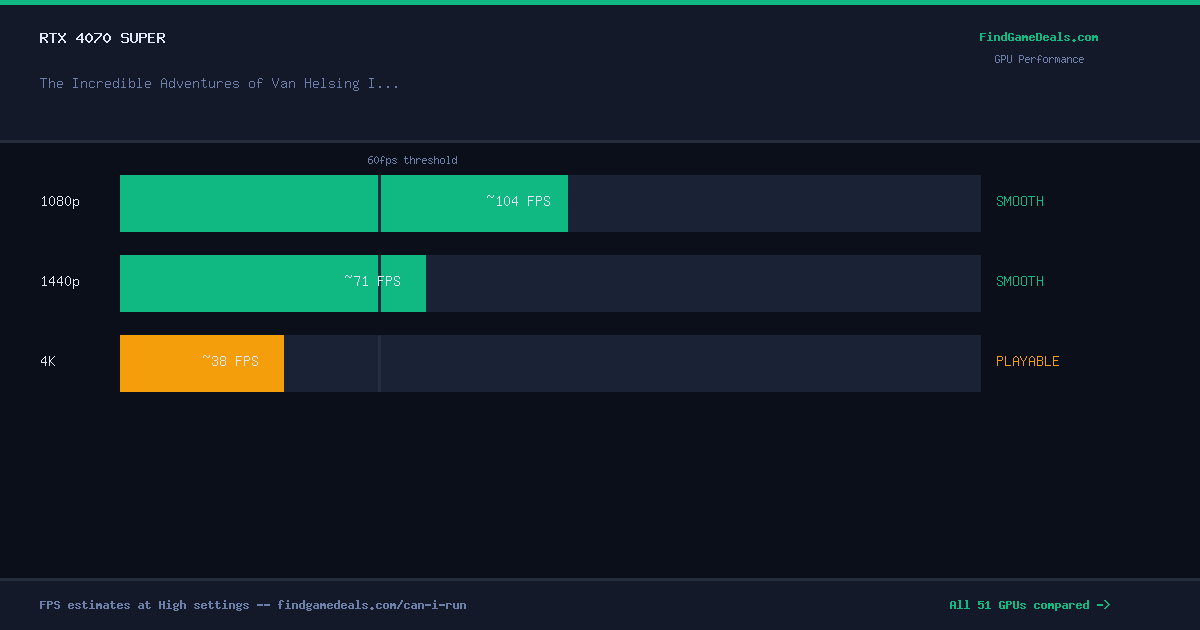Select the 1440p resolution label
The width and height of the screenshot is (1200, 630).
click(60, 281)
